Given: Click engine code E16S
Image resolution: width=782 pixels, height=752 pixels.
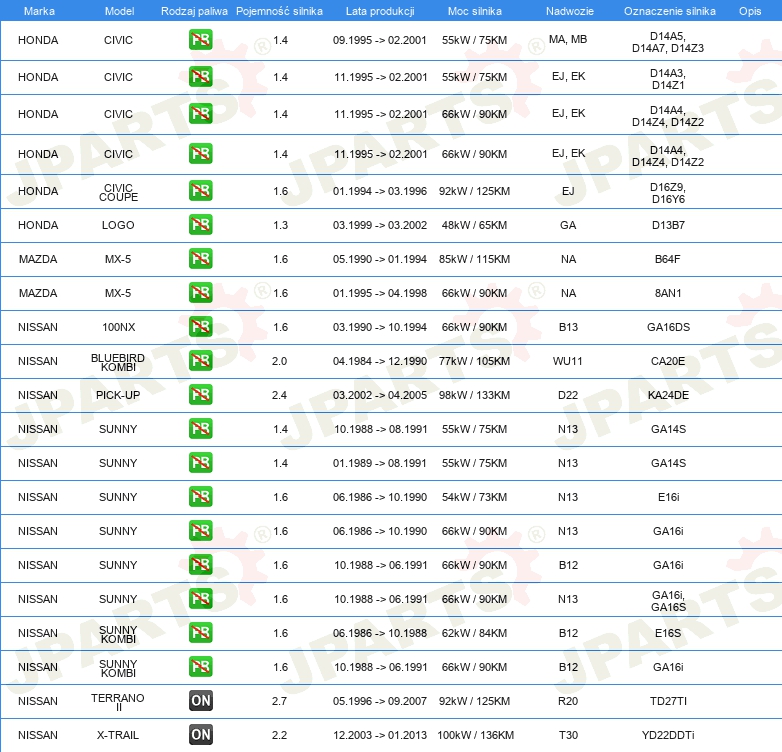Looking at the screenshot, I should click(x=668, y=633).
